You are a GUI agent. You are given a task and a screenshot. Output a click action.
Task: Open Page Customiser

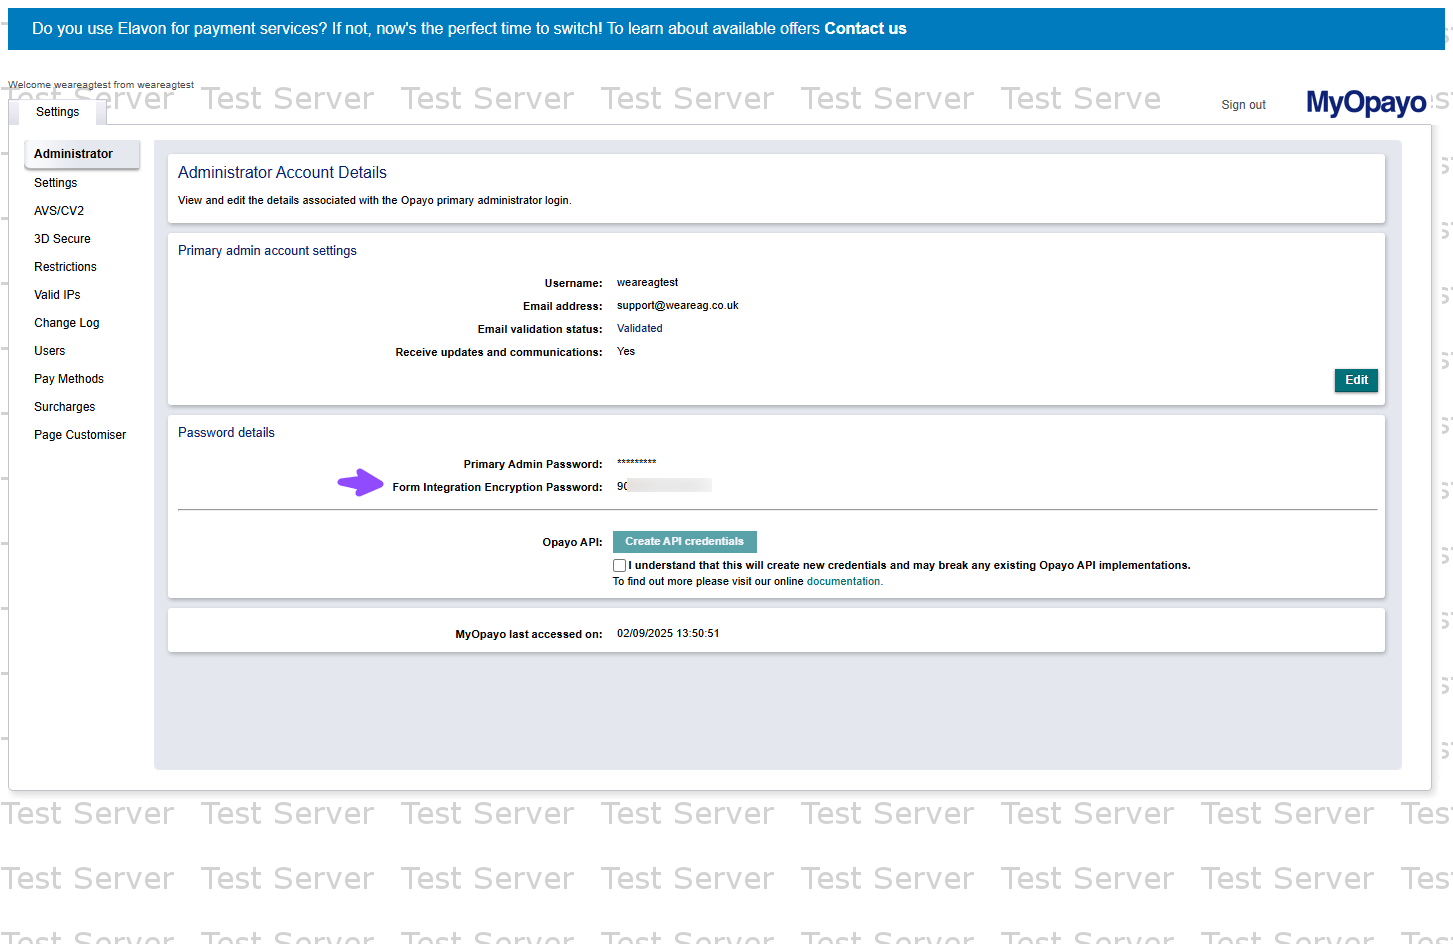coord(80,435)
